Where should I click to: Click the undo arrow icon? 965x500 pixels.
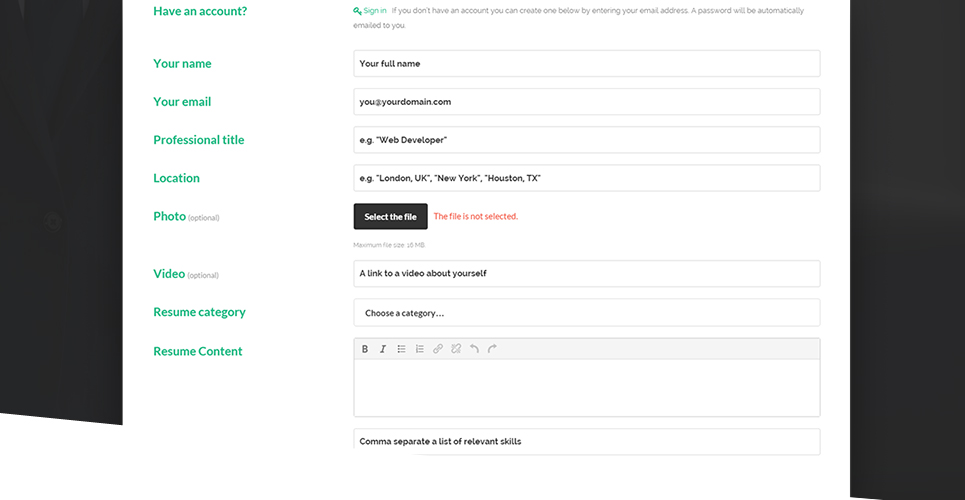pyautogui.click(x=474, y=349)
